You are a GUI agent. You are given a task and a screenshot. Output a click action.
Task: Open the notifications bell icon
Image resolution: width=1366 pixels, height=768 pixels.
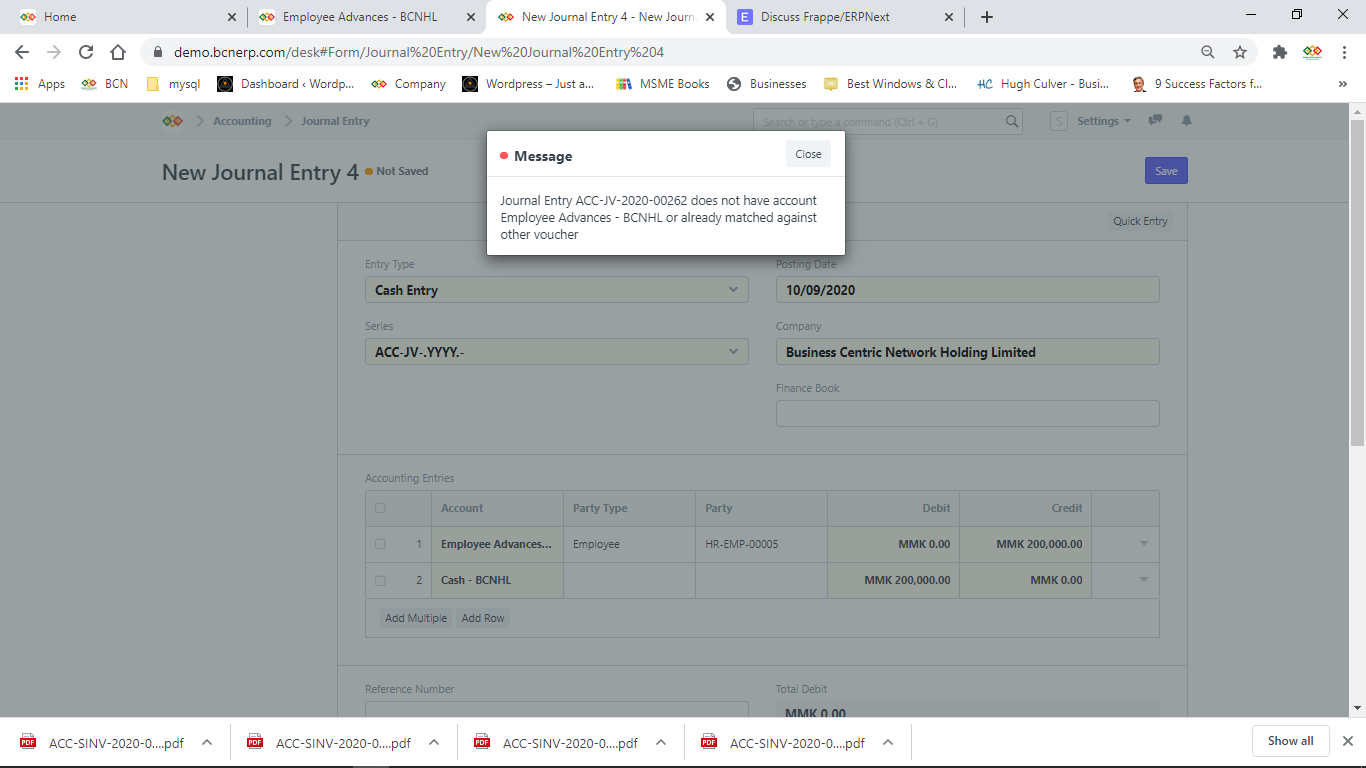tap(1187, 121)
